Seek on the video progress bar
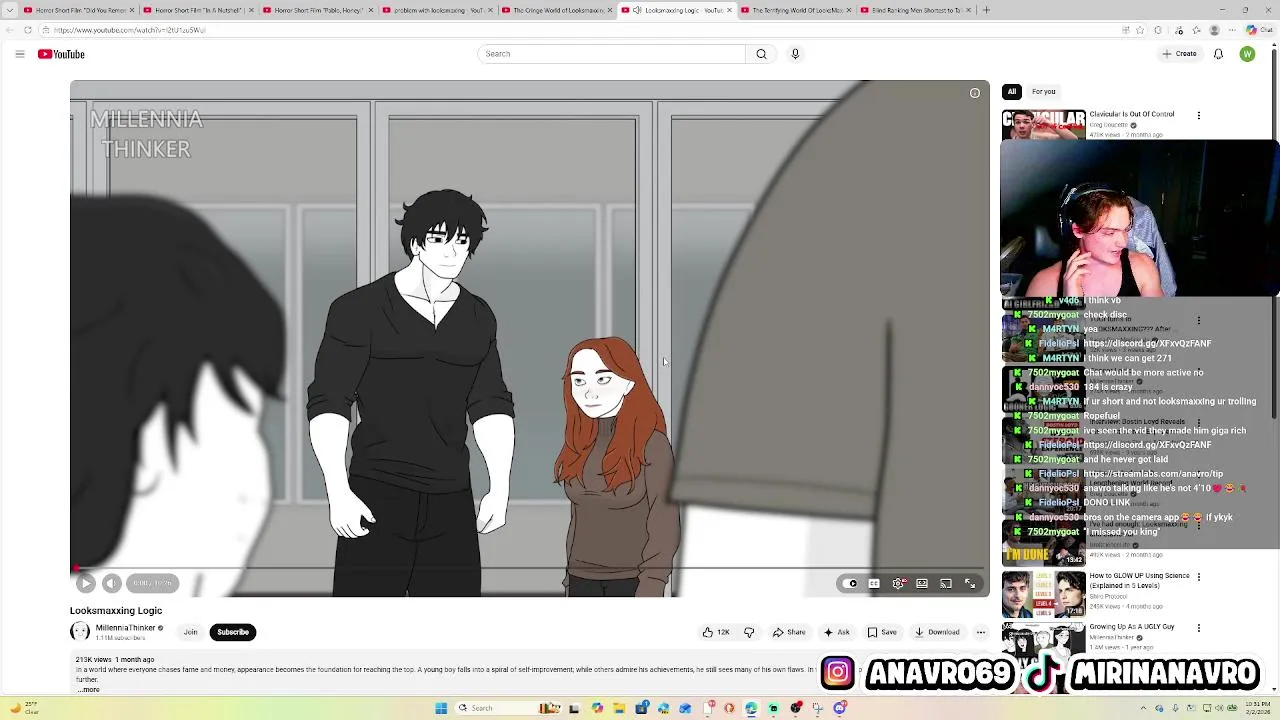Screen dimensions: 1280x720 [530, 568]
